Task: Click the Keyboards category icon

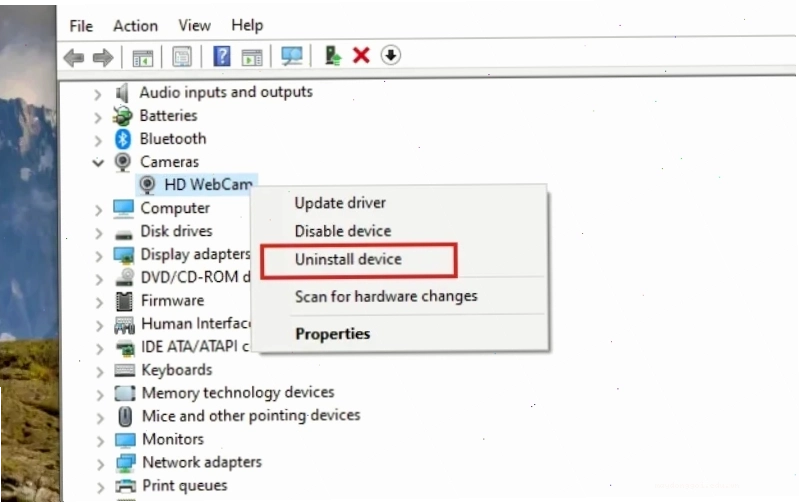Action: click(125, 371)
